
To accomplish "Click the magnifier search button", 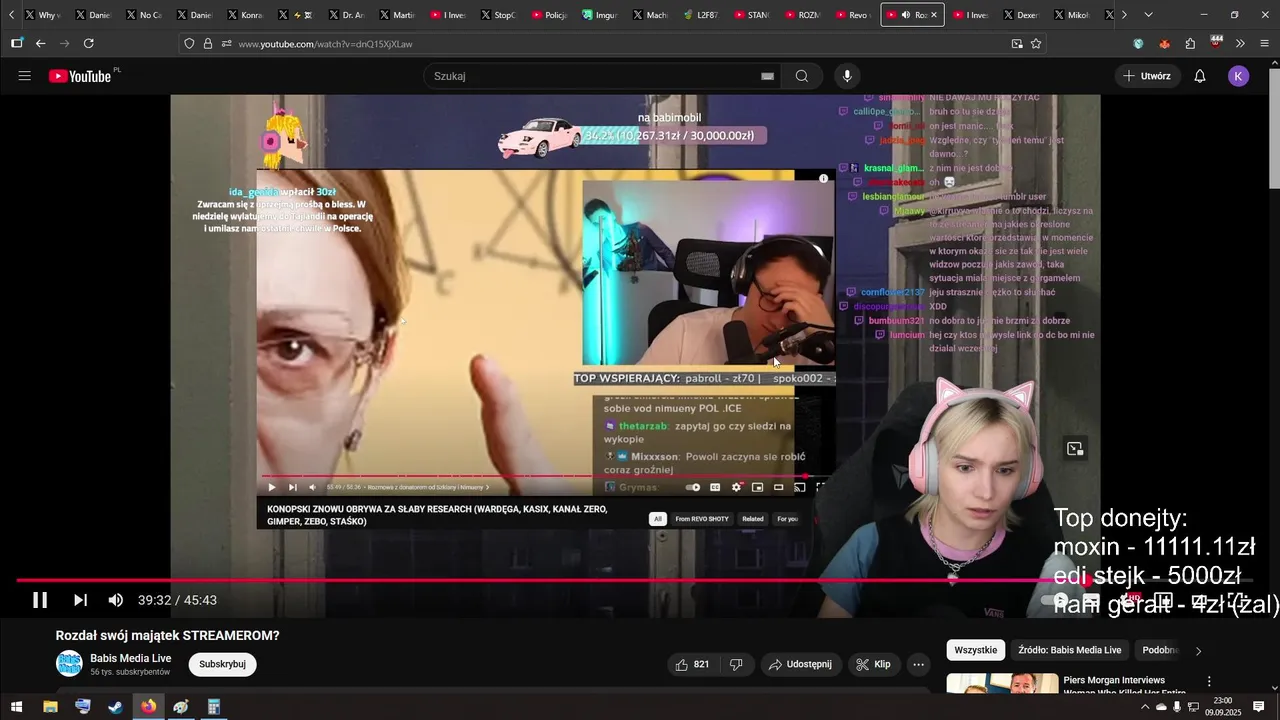I will (x=802, y=76).
